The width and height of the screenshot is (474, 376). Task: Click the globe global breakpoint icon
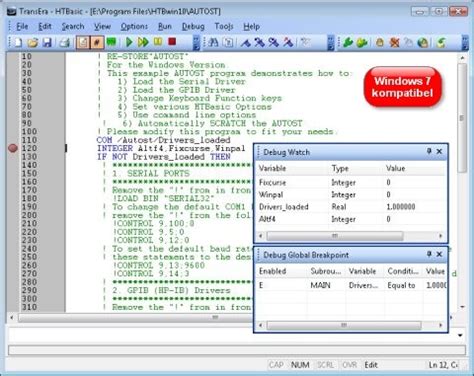click(x=423, y=43)
